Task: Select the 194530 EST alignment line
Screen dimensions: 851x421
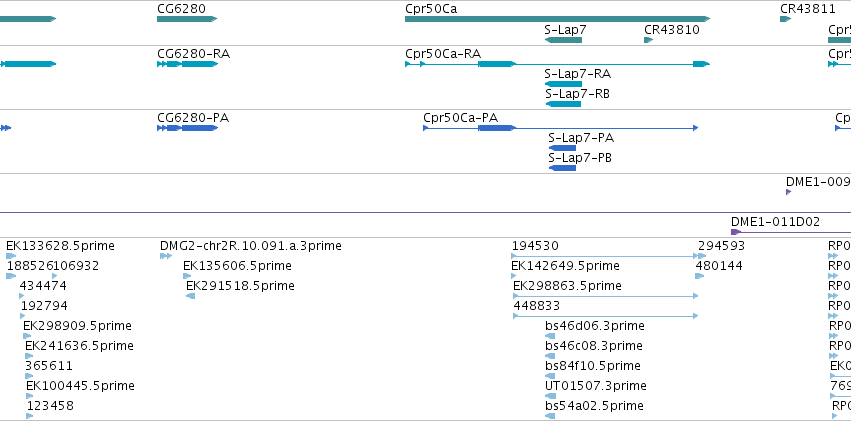Action: click(605, 256)
